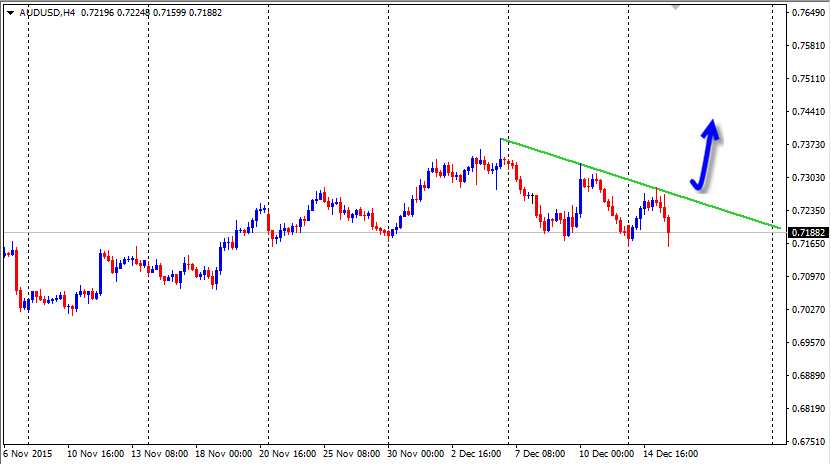This screenshot has height=464, width=831.
Task: Click the 0.73030 price axis label
Action: pyautogui.click(x=808, y=177)
